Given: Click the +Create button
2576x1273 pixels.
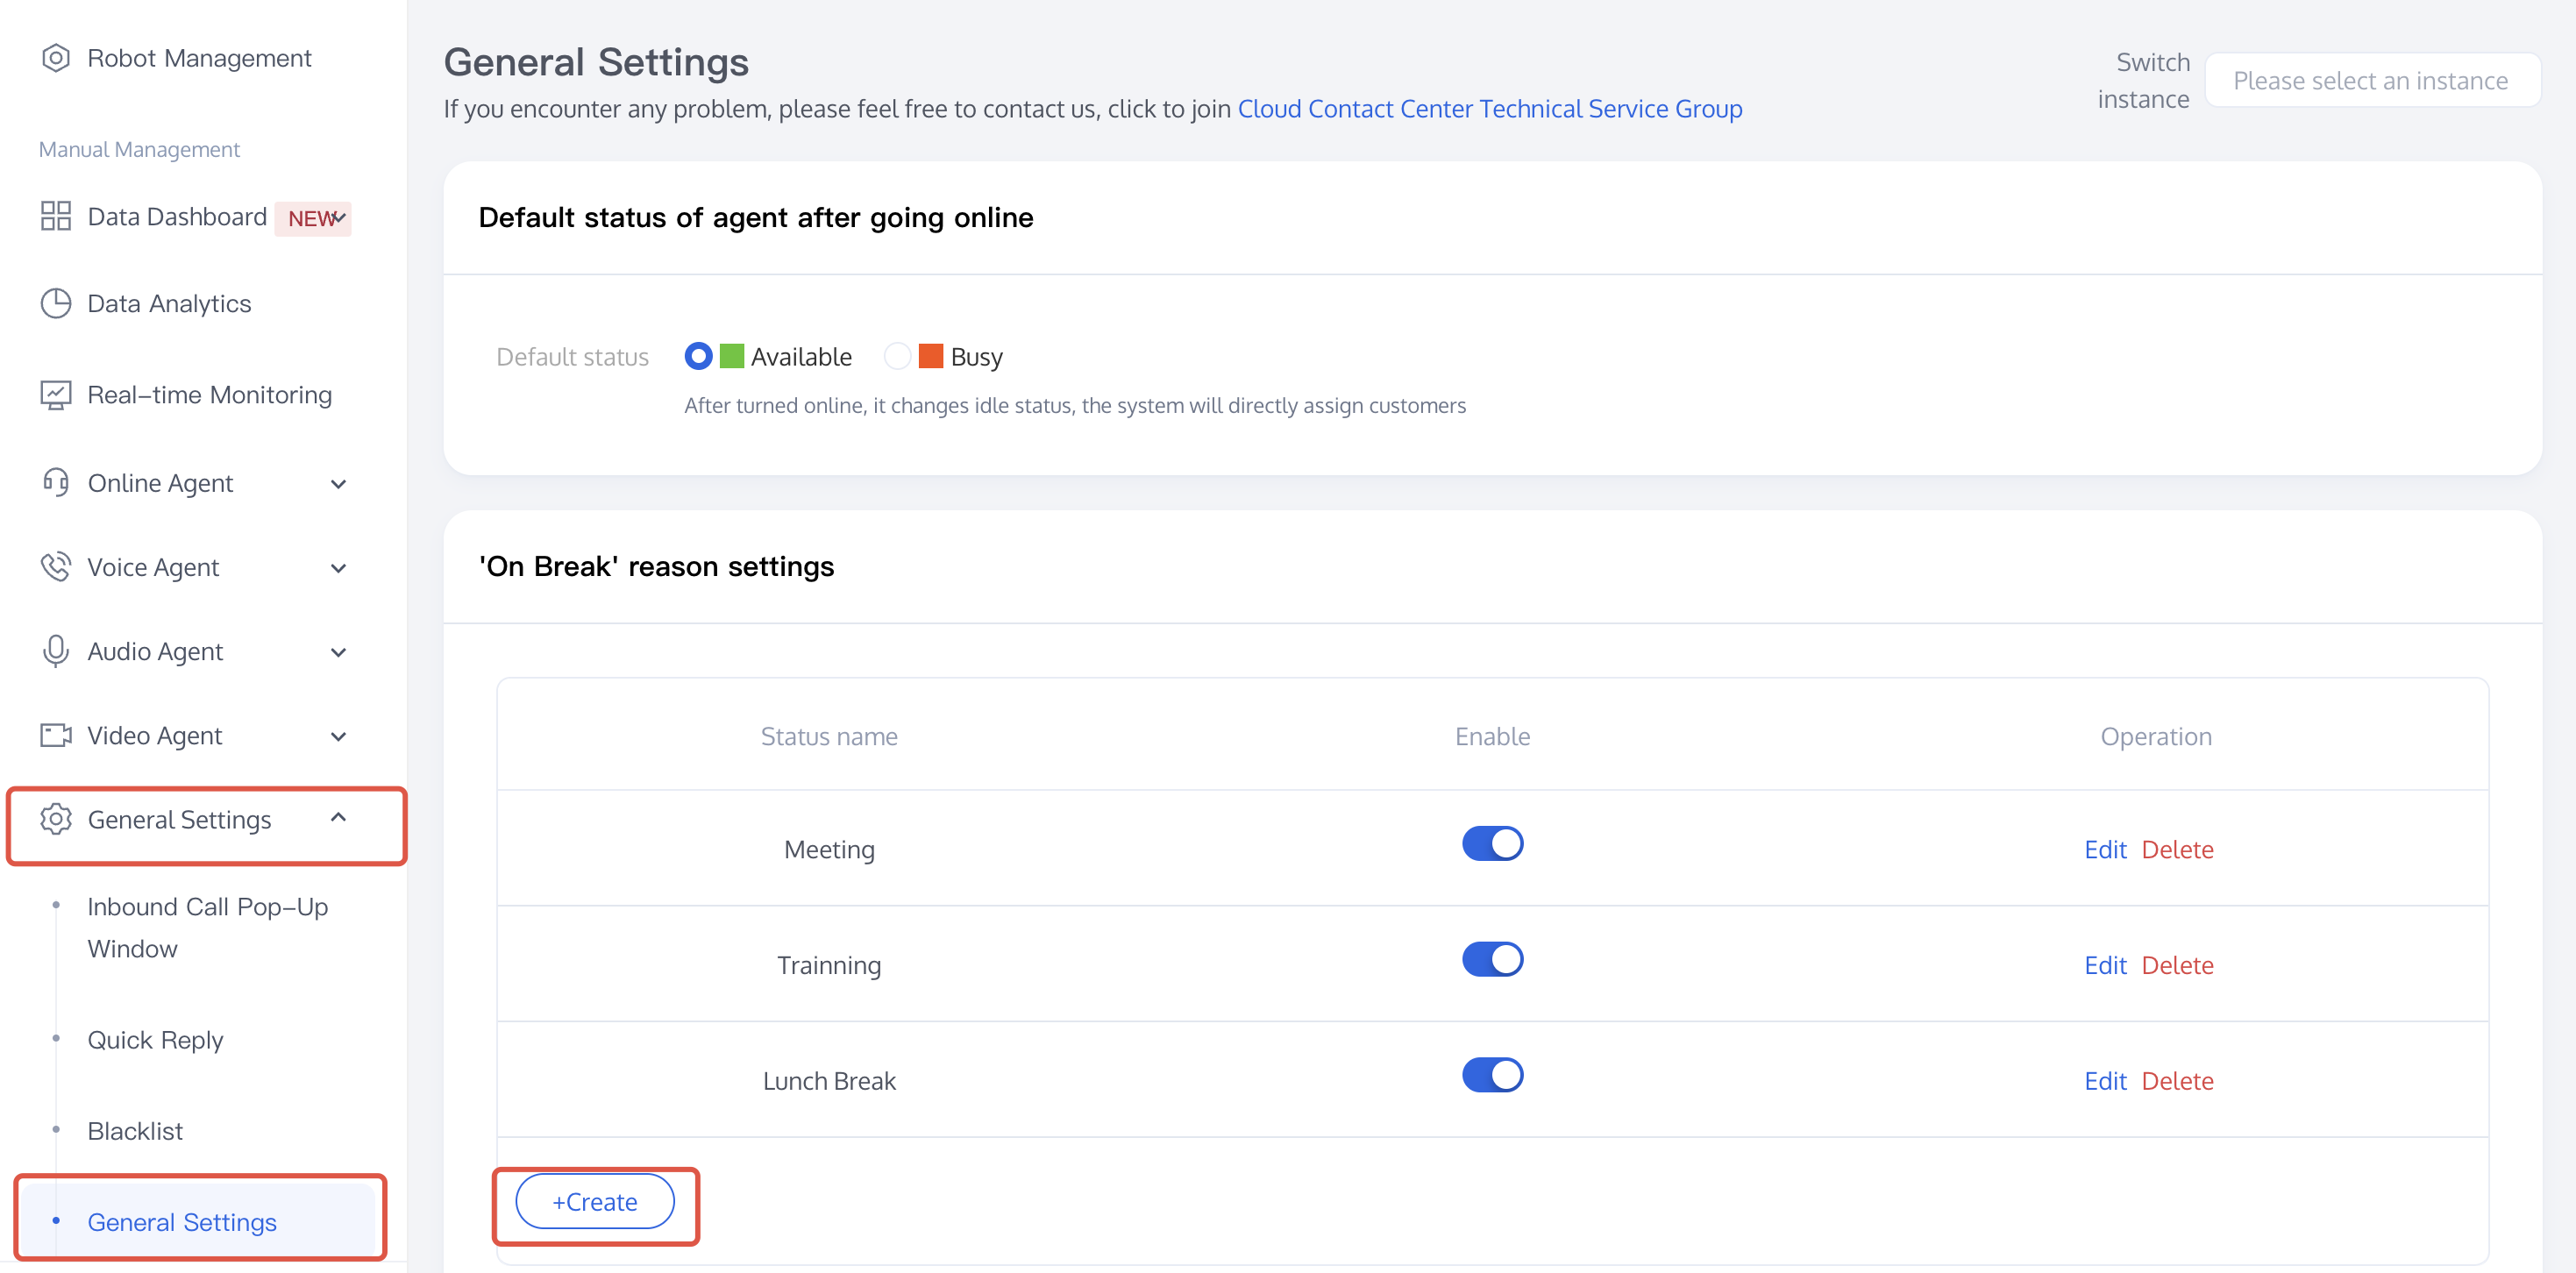Looking at the screenshot, I should (x=595, y=1202).
